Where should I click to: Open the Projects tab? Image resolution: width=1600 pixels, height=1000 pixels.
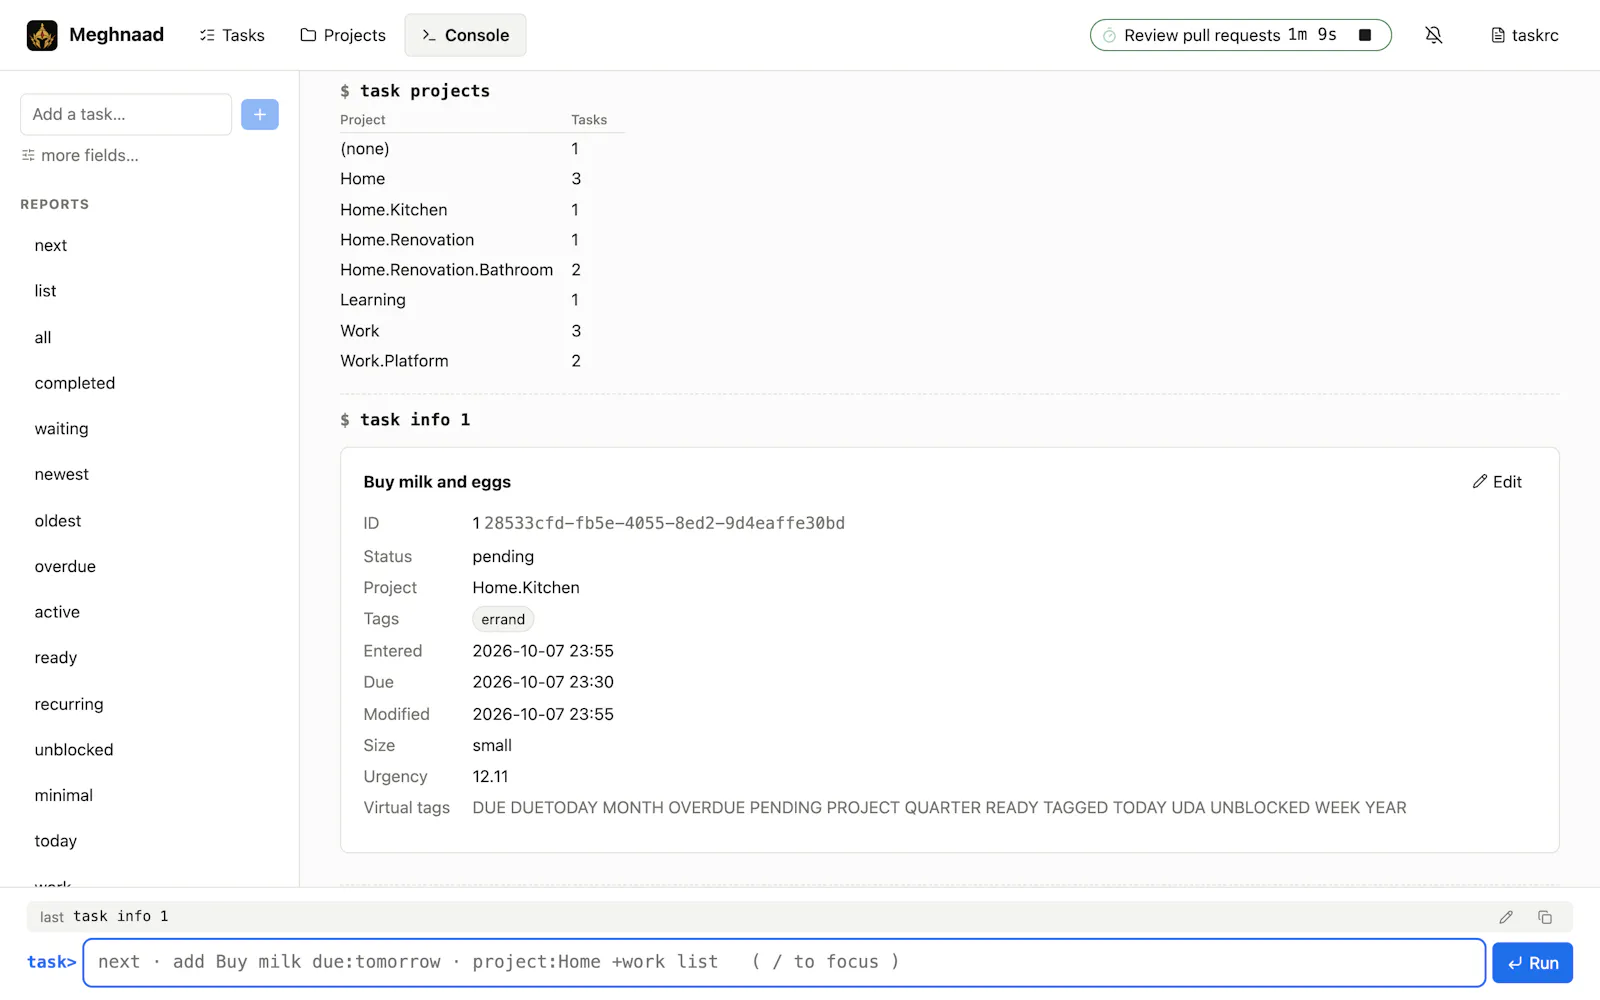[343, 35]
